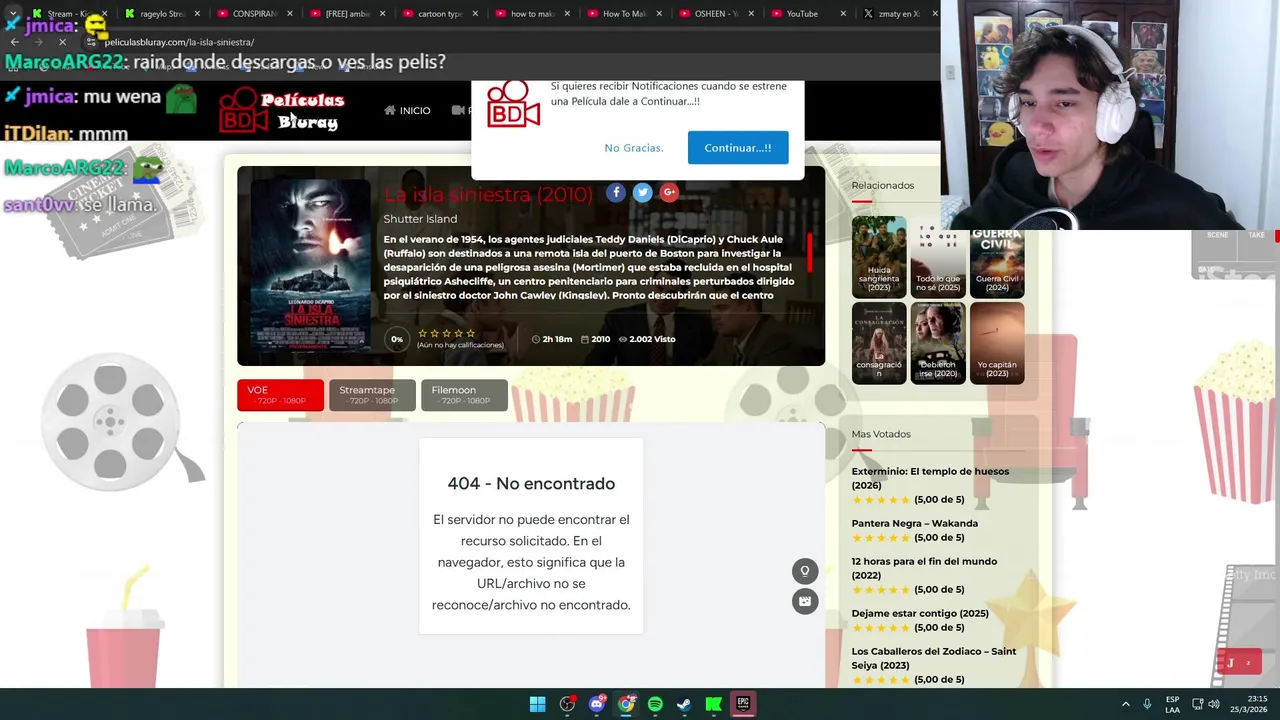Open Chrome tab search dropdown
The image size is (1280, 720).
click(13, 14)
